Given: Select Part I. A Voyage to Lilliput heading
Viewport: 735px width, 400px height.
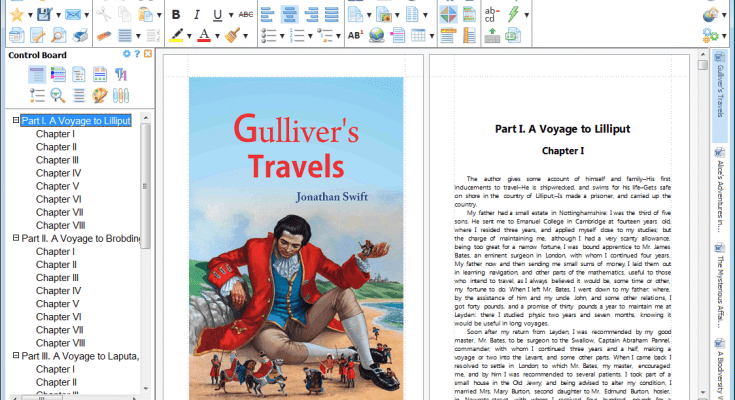Looking at the screenshot, I should click(76, 121).
